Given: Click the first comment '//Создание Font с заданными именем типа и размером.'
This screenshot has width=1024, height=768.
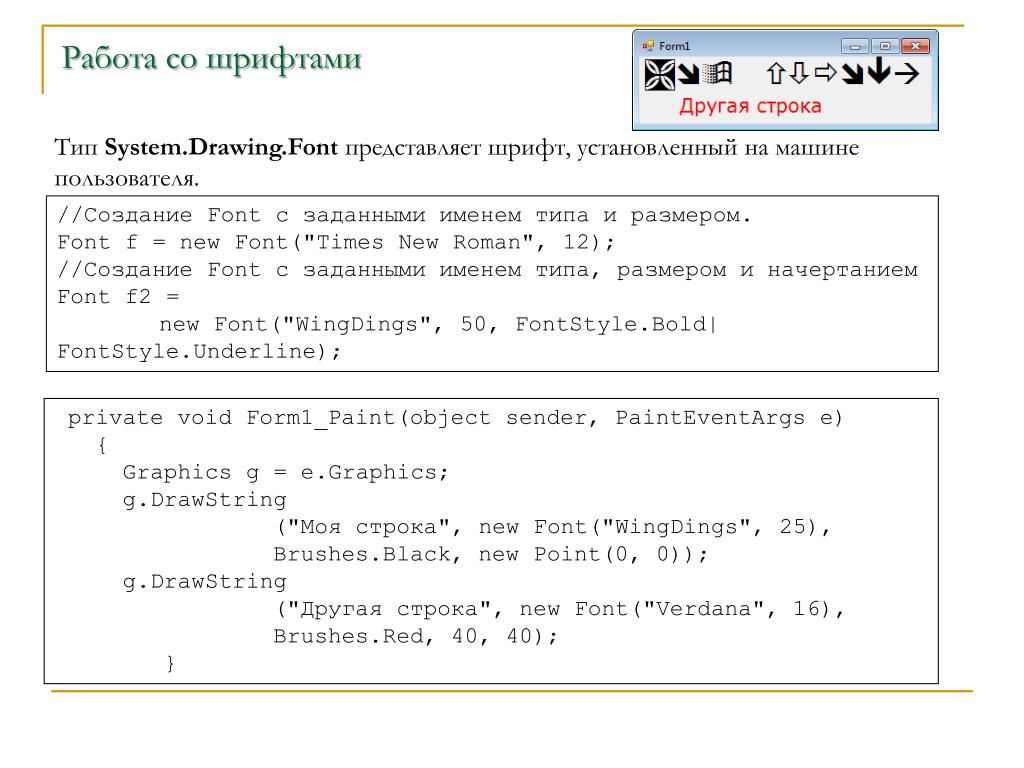Looking at the screenshot, I should click(x=404, y=216).
